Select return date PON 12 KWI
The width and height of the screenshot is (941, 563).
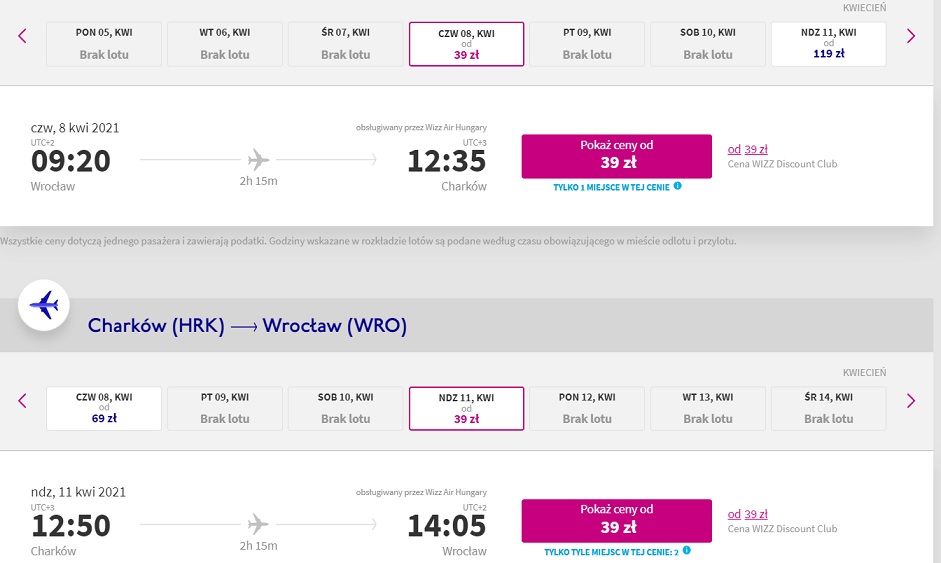[587, 408]
